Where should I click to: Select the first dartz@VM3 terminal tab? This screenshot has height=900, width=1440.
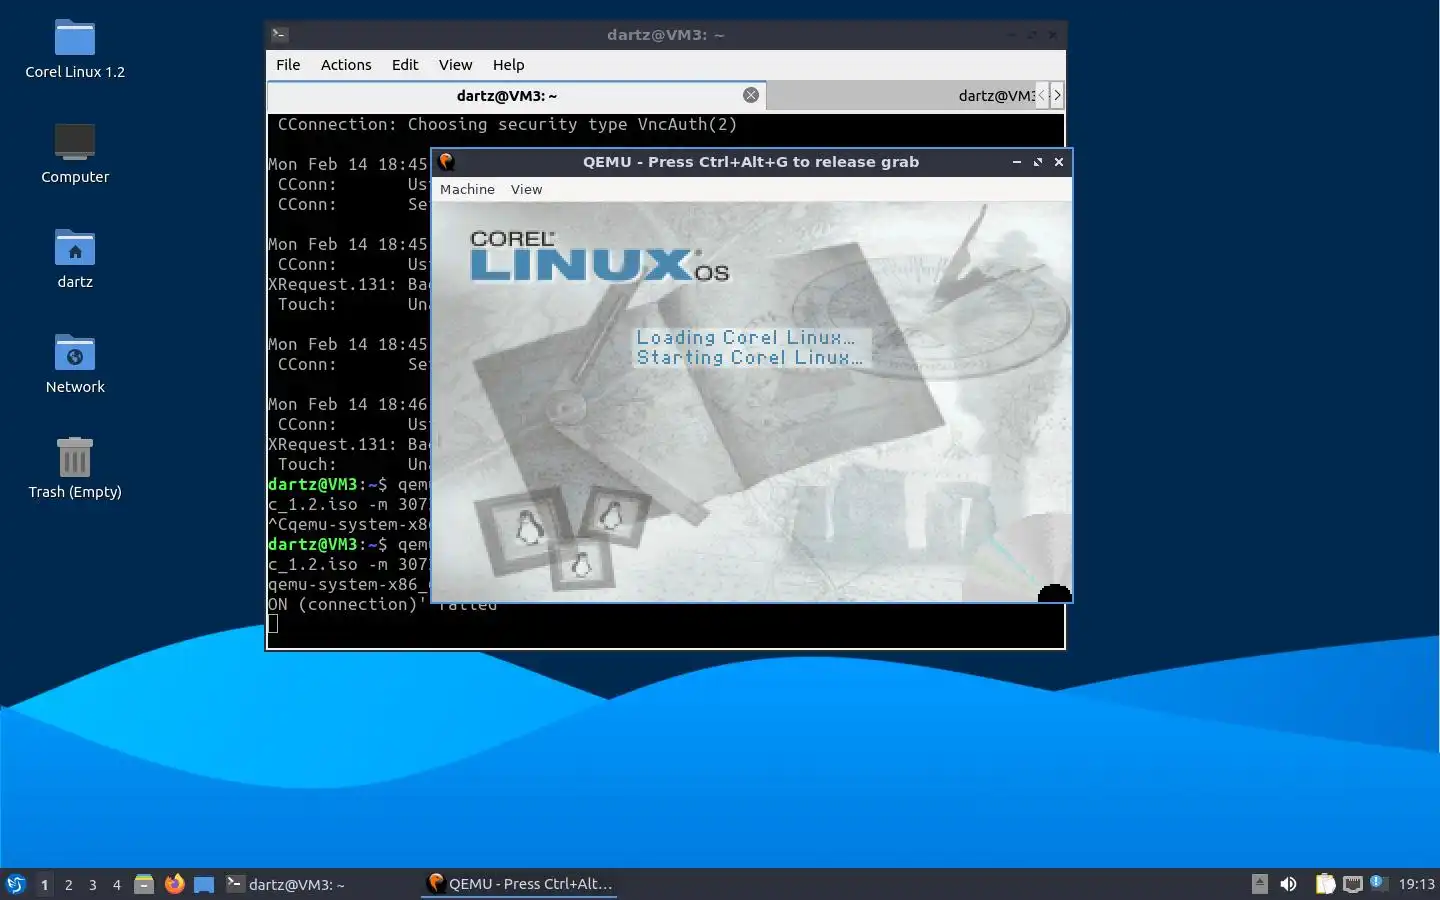pos(517,95)
